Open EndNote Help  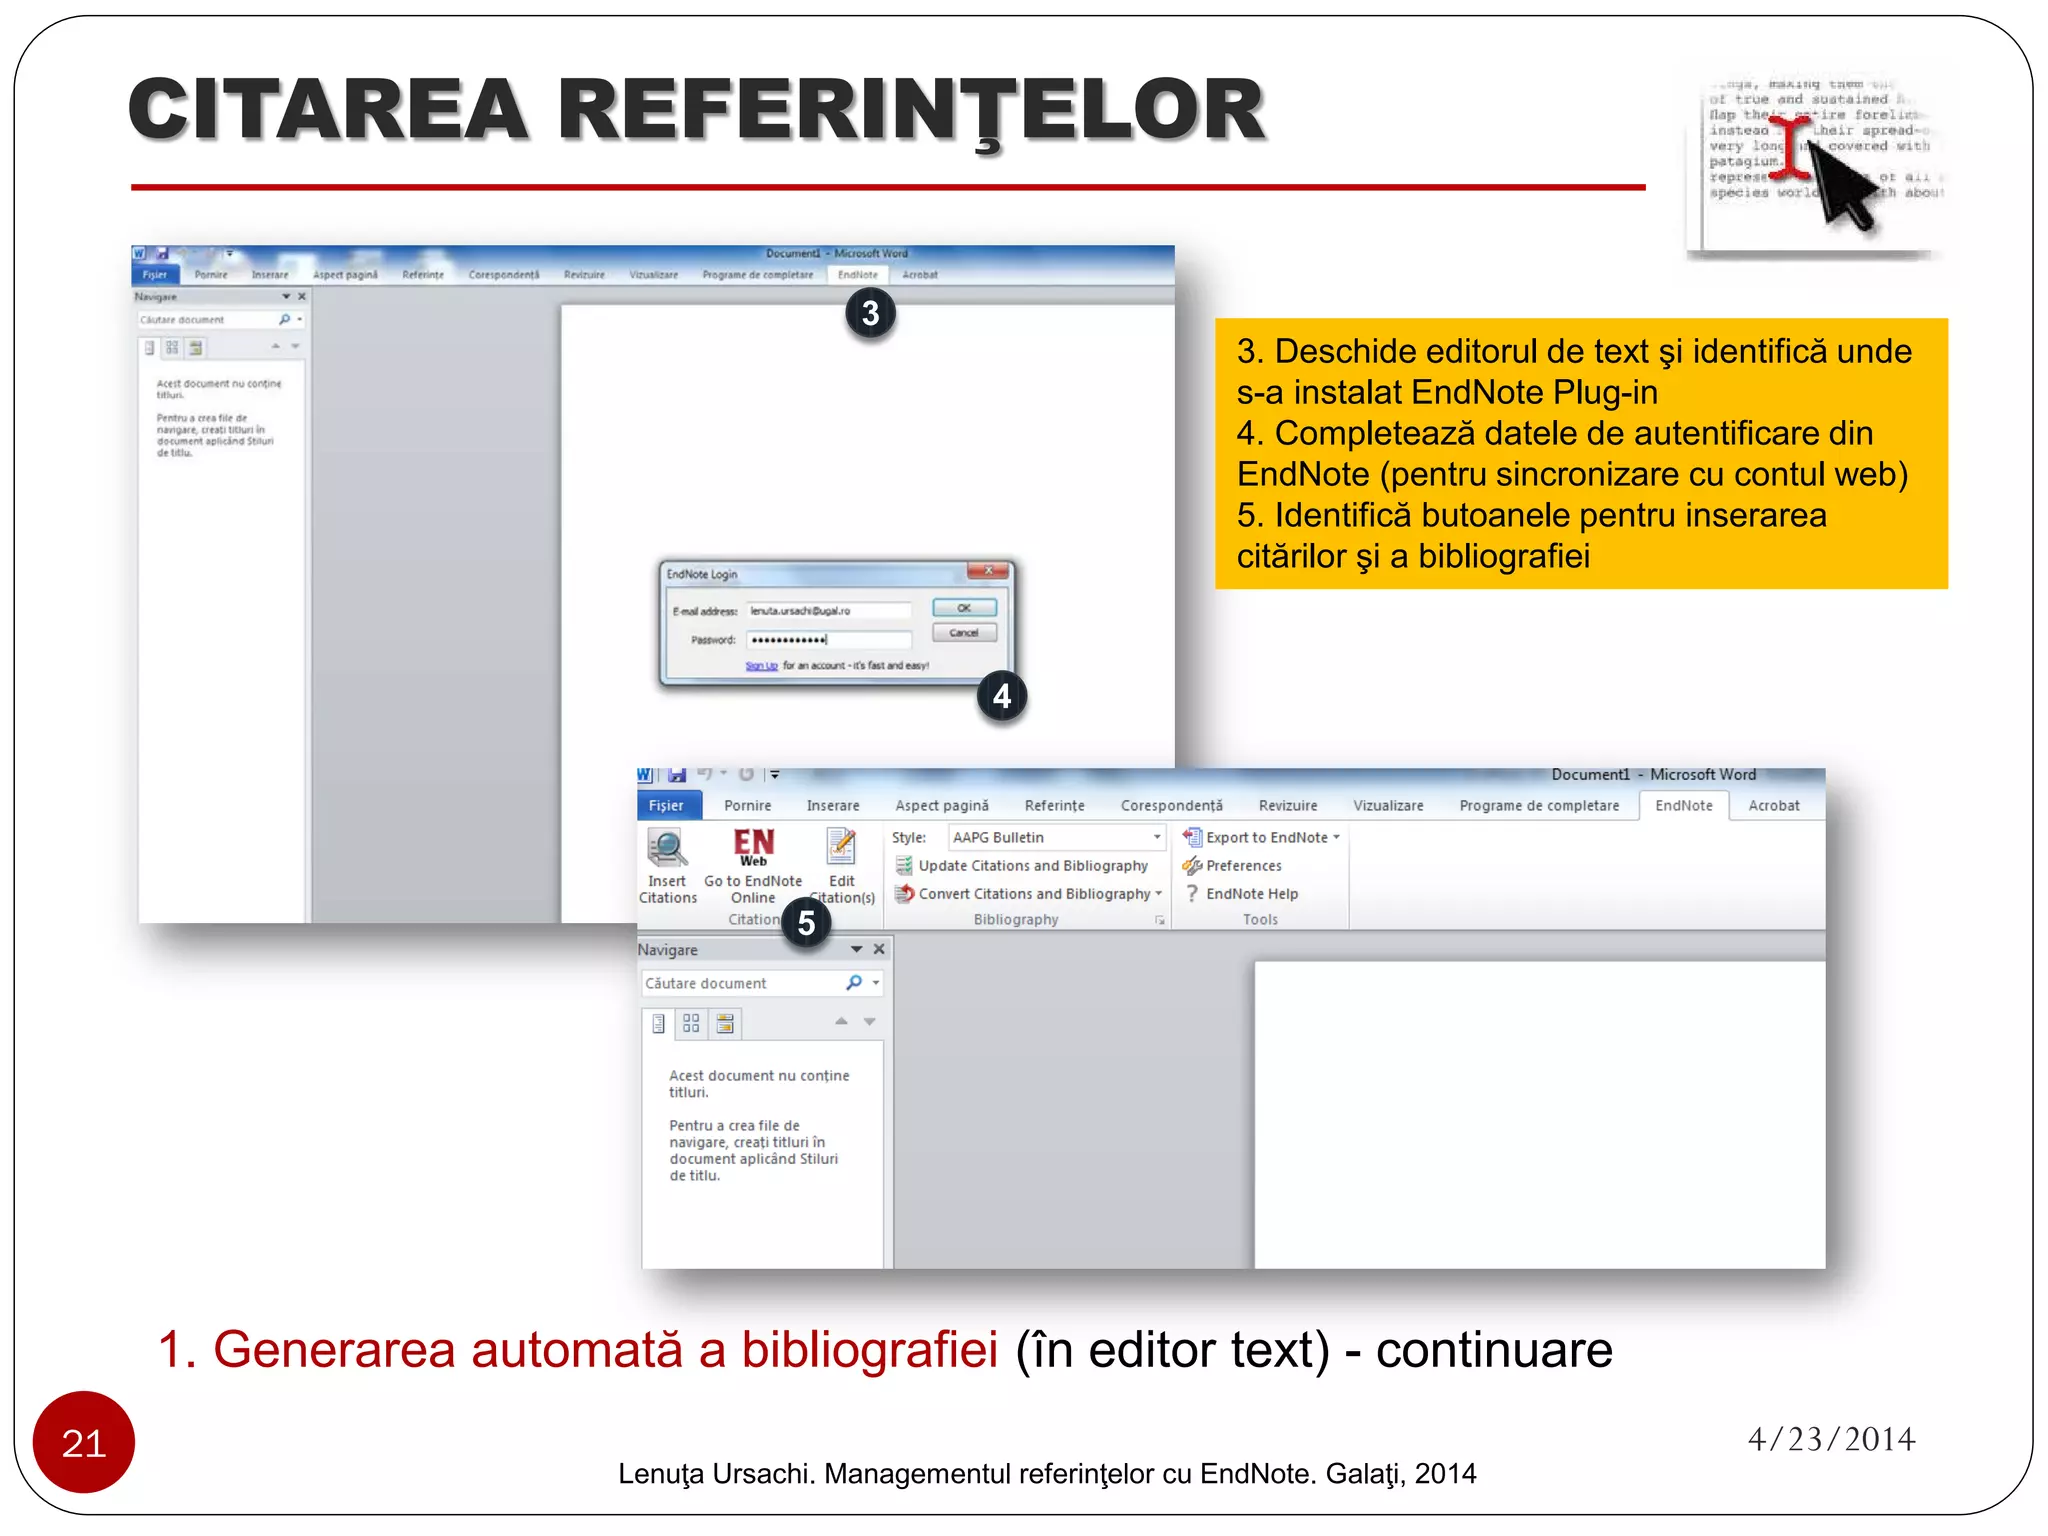(1250, 894)
